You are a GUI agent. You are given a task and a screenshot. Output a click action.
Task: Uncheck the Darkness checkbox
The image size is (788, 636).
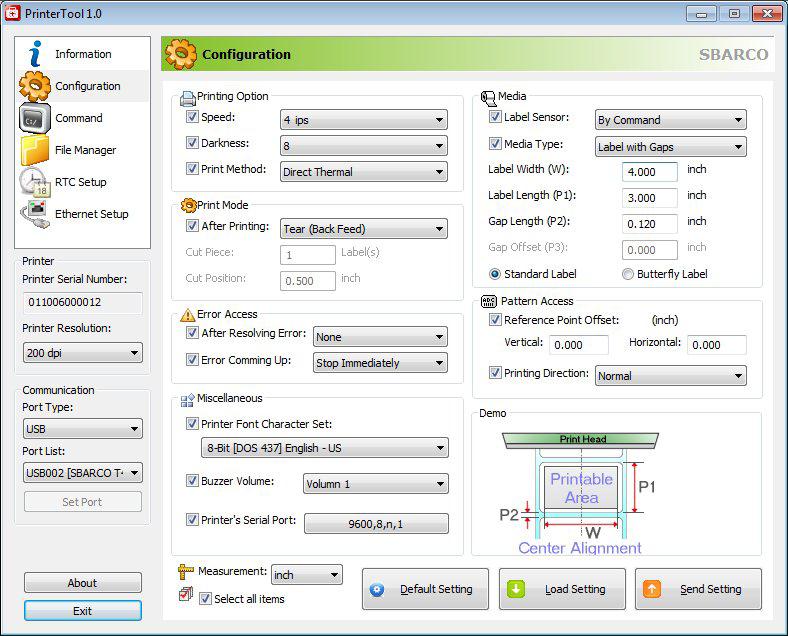tap(193, 143)
